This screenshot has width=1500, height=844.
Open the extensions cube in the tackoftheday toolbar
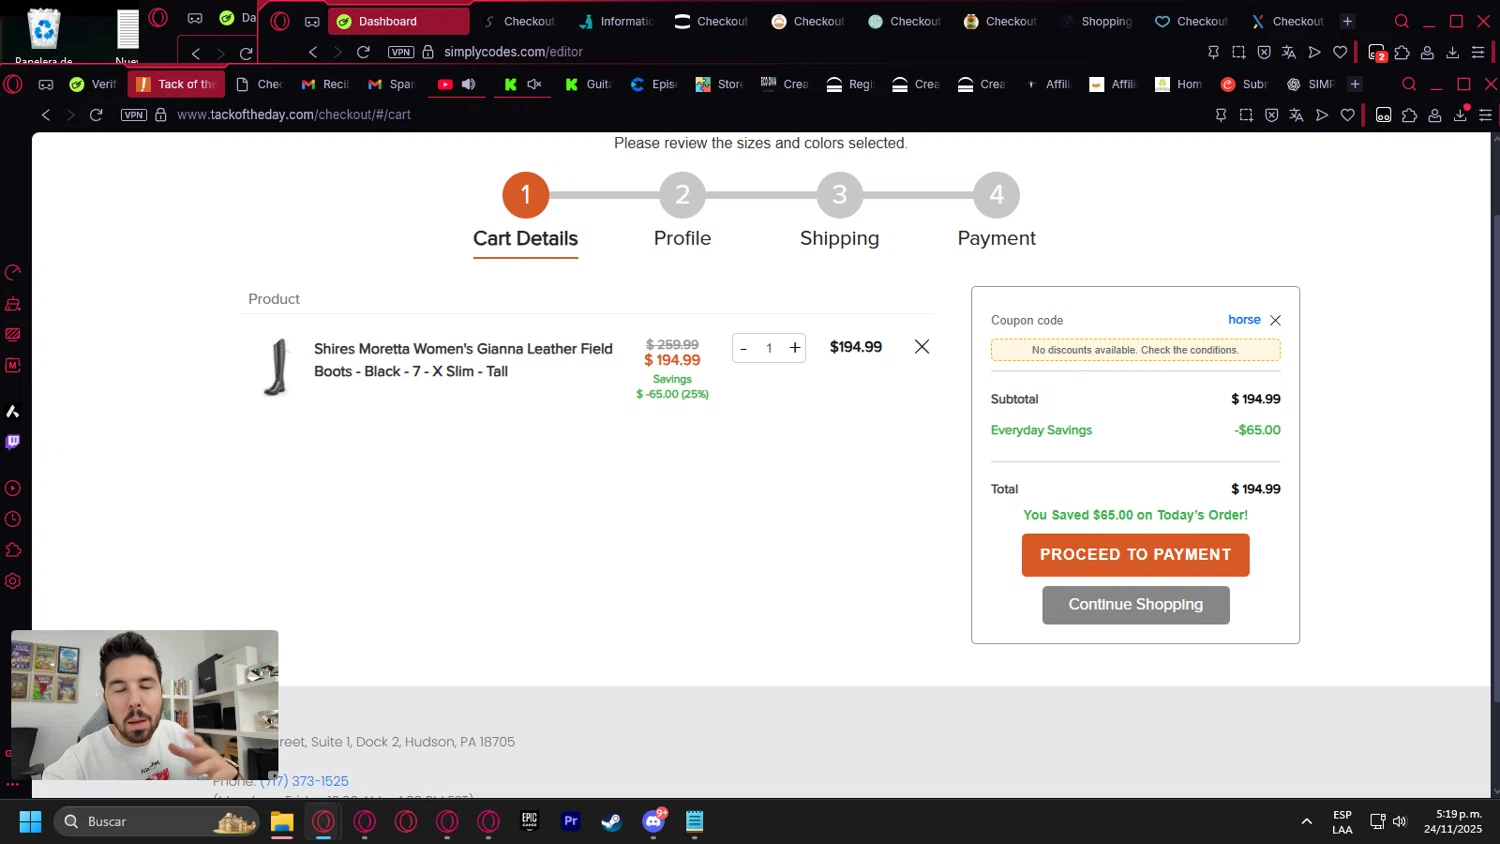click(x=1409, y=115)
